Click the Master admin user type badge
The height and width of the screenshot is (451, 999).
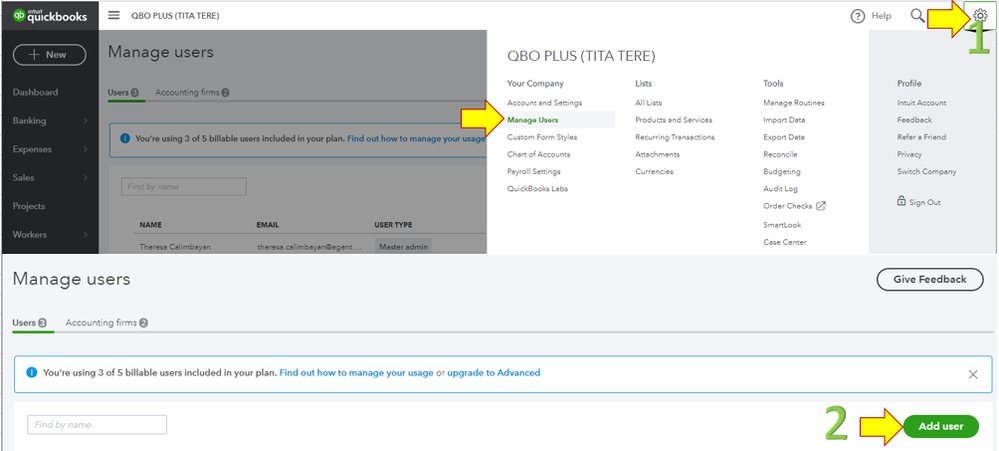[403, 246]
